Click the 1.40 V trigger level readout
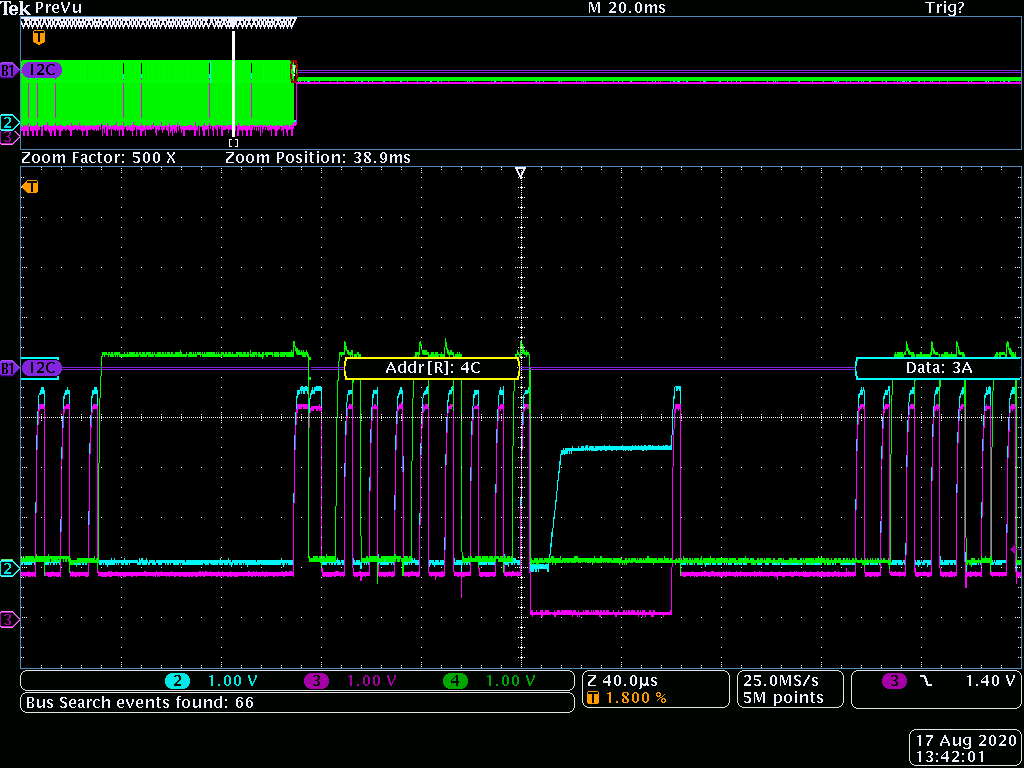Viewport: 1024px width, 768px height. (x=989, y=681)
